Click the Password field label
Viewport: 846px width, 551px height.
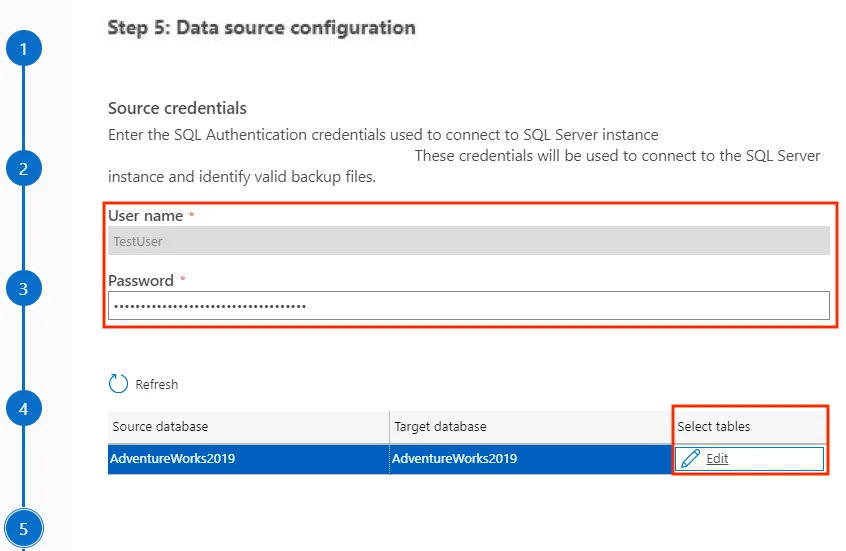coord(140,281)
